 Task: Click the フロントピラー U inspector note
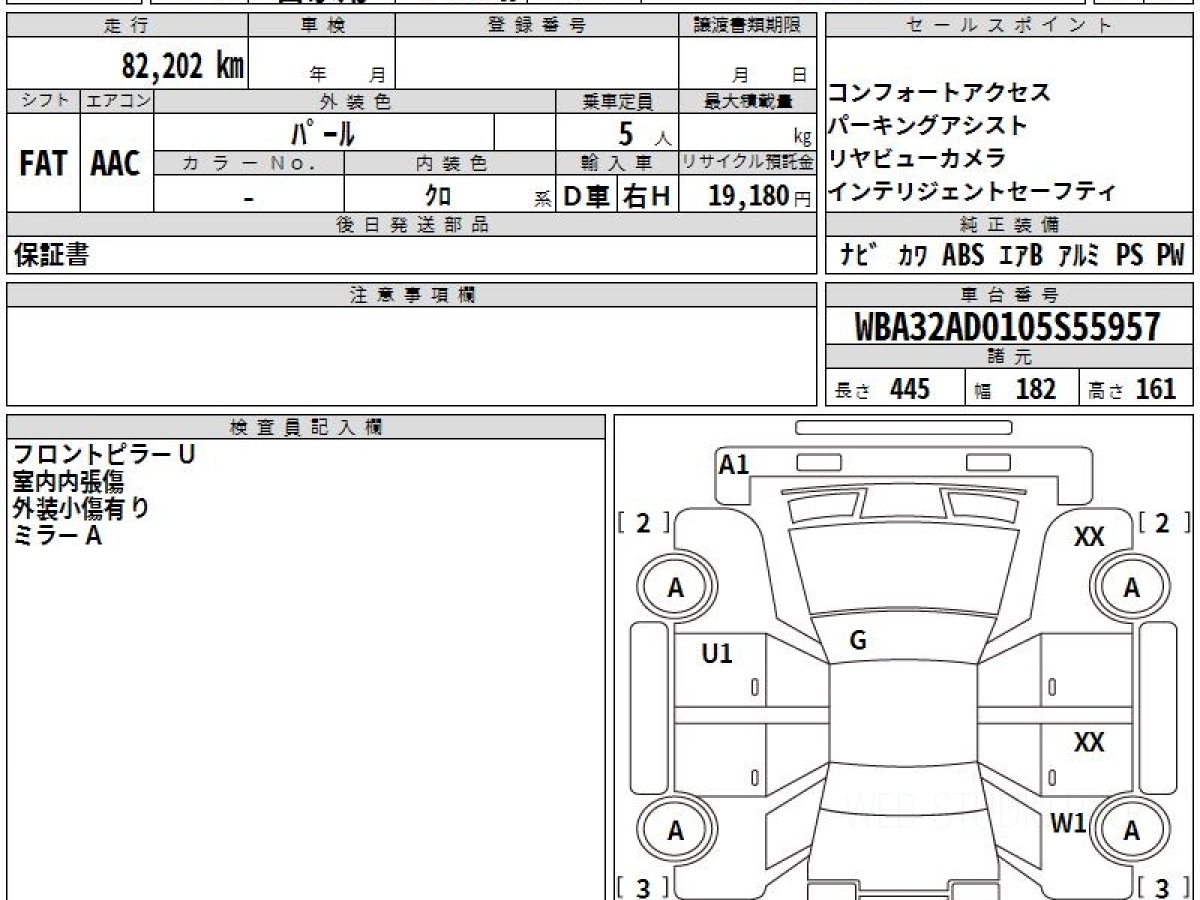tap(104, 454)
